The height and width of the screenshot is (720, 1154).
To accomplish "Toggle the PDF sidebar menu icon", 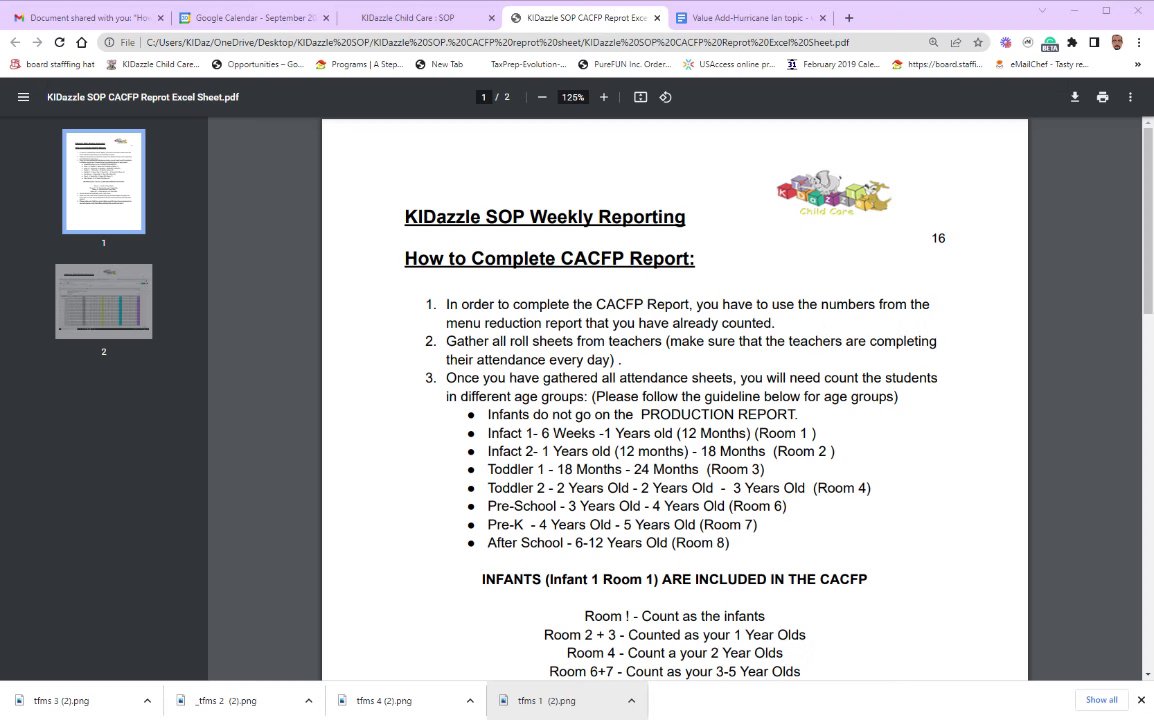I will tap(24, 97).
